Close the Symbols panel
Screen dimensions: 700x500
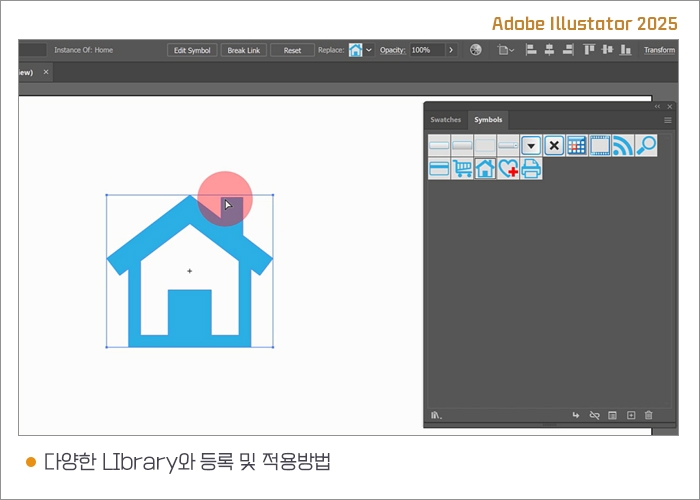tap(670, 107)
